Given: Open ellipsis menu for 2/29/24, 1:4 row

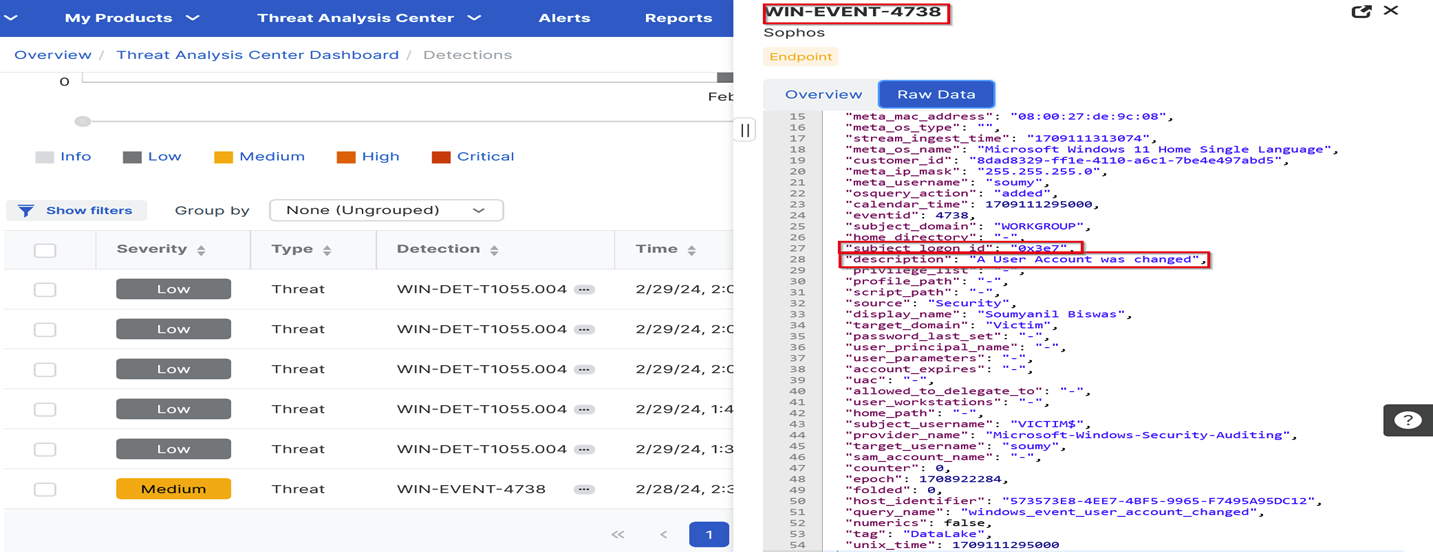Looking at the screenshot, I should pyautogui.click(x=584, y=410).
